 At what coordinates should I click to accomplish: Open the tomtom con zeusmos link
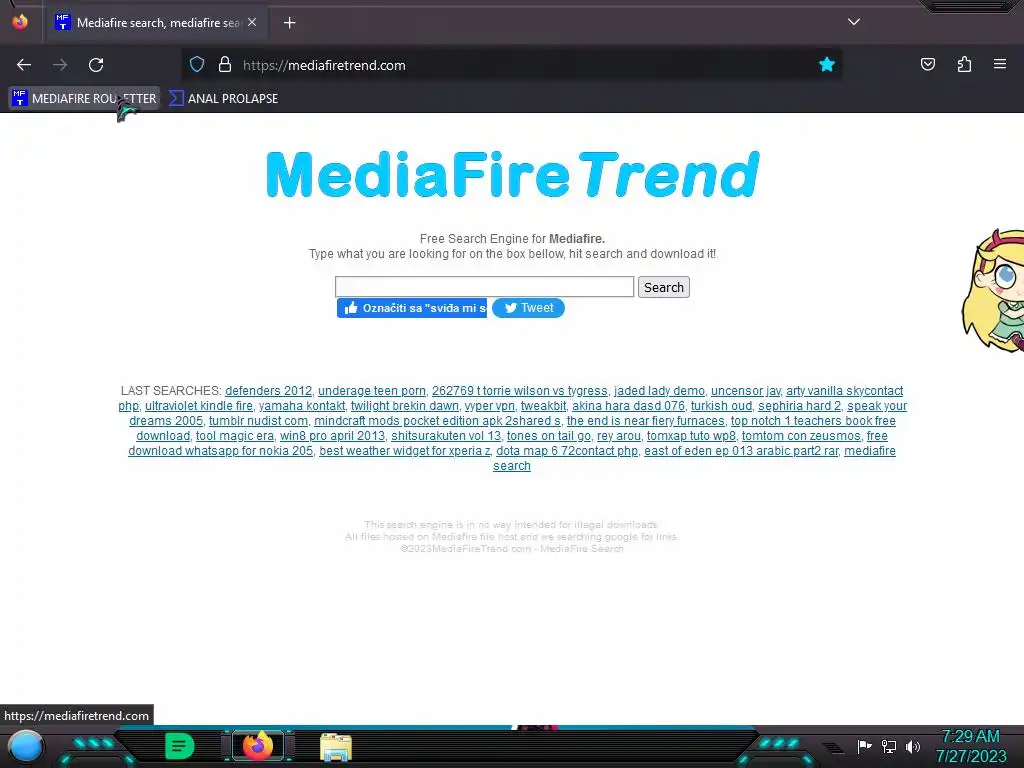[x=801, y=436]
